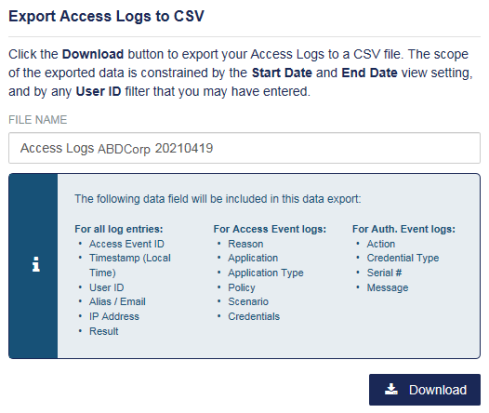The image size is (489, 413).
Task: Click the 'Serial #' field entry
Action: point(384,273)
